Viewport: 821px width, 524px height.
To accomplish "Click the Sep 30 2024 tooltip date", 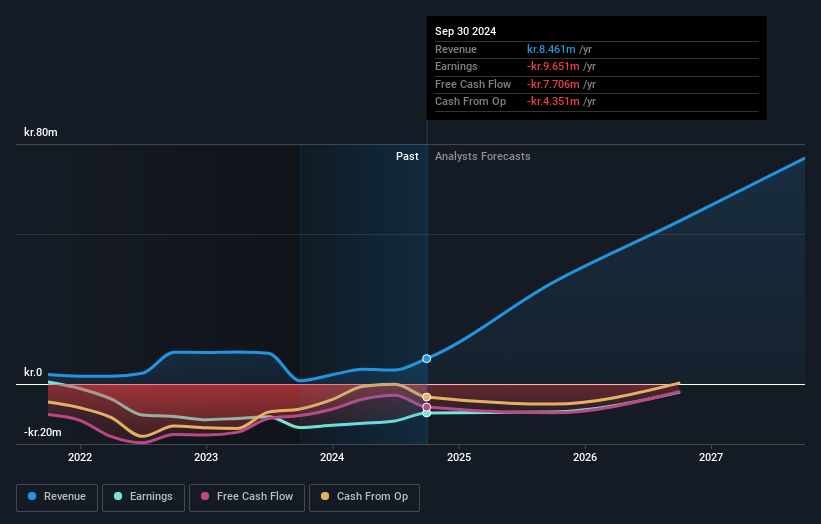I will tap(465, 31).
